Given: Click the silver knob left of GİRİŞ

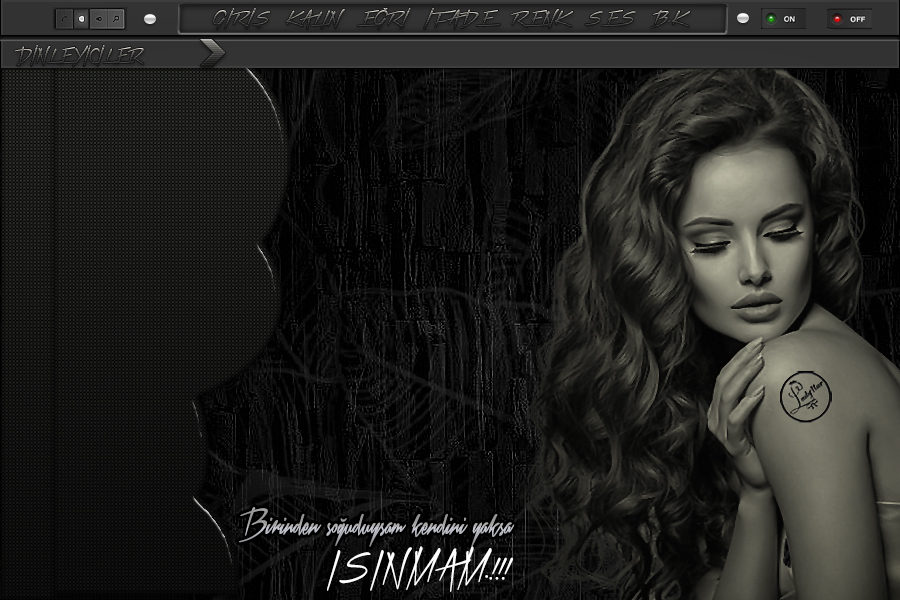Looking at the screenshot, I should tap(150, 19).
